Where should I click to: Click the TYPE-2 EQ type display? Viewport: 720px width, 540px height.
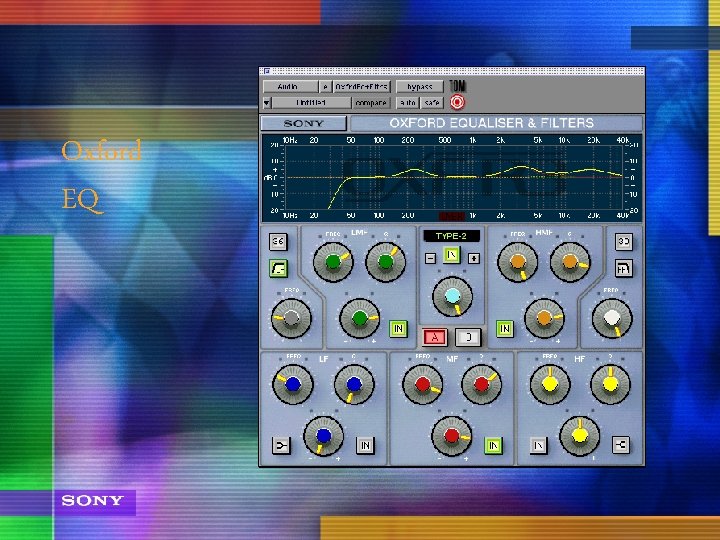coord(451,236)
